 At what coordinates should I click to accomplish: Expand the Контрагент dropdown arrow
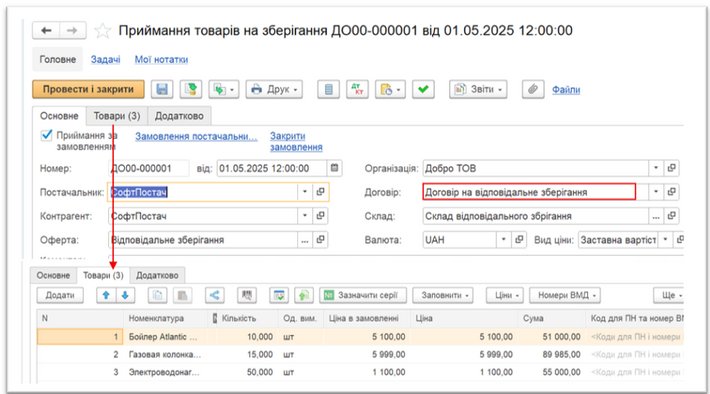(x=305, y=216)
